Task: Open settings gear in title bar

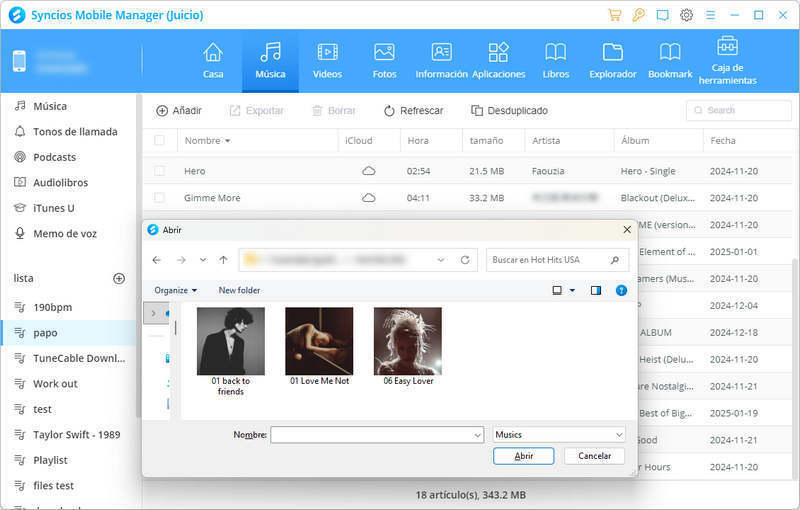Action: 686,15
